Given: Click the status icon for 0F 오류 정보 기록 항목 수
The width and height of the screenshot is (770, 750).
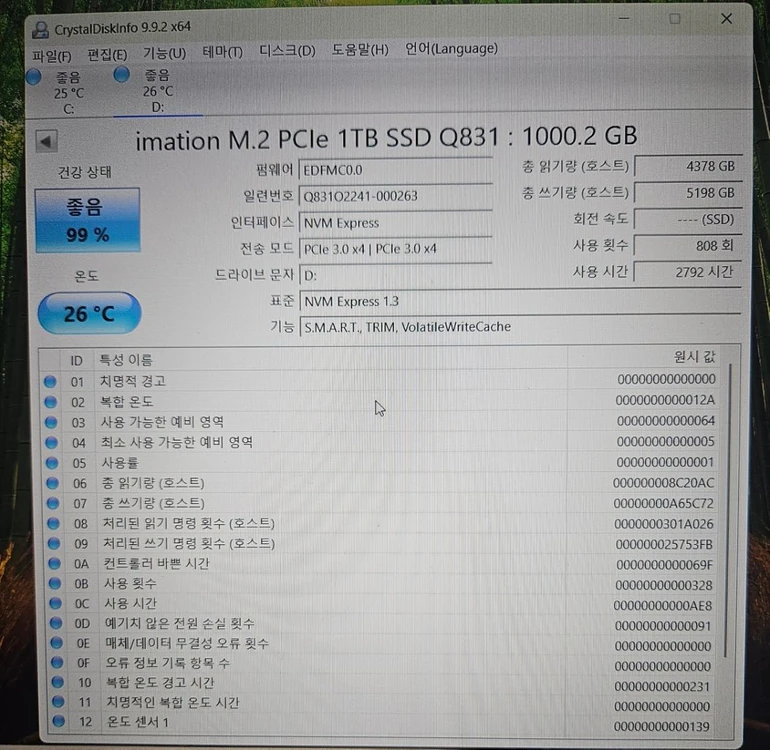Looking at the screenshot, I should click(x=57, y=663).
